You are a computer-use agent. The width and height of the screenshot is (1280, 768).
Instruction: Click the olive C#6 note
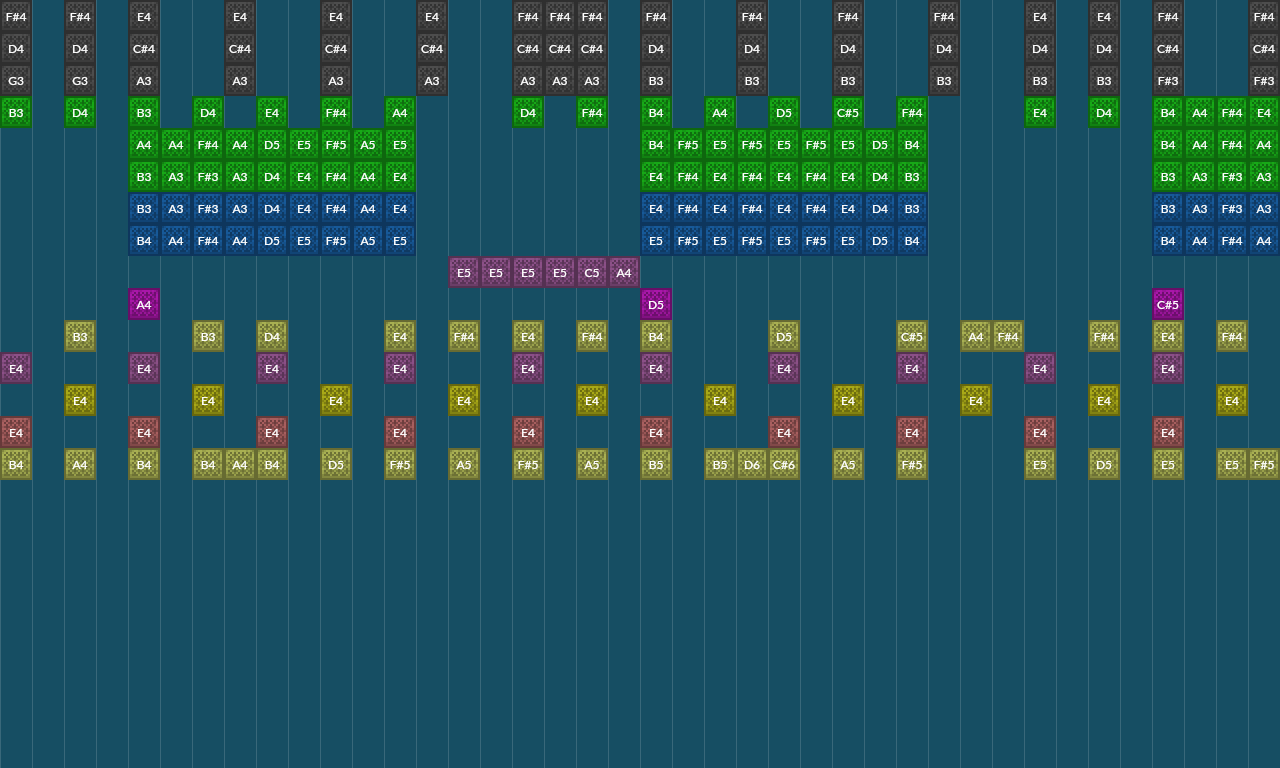coord(784,464)
